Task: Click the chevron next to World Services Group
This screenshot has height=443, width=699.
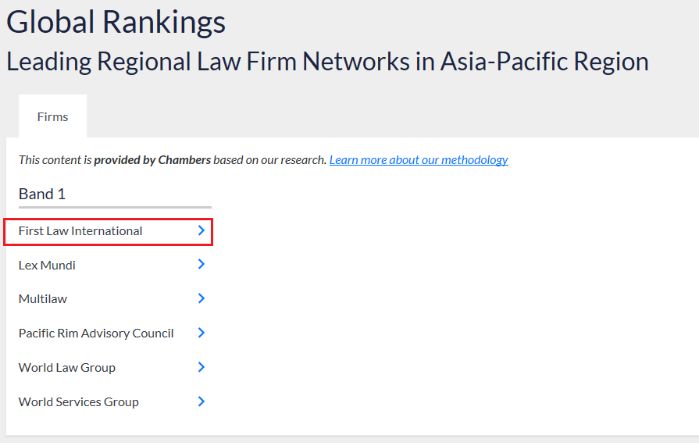Action: pos(201,401)
